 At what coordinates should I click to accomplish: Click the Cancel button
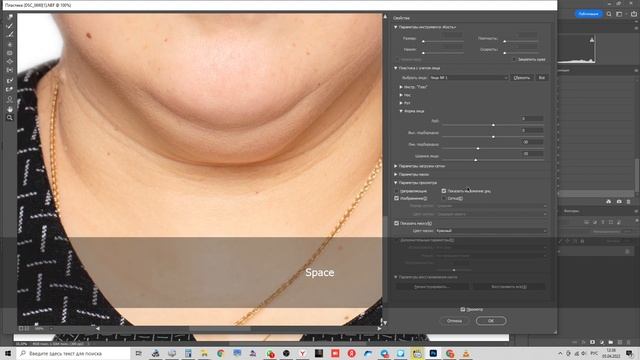[x=454, y=321]
